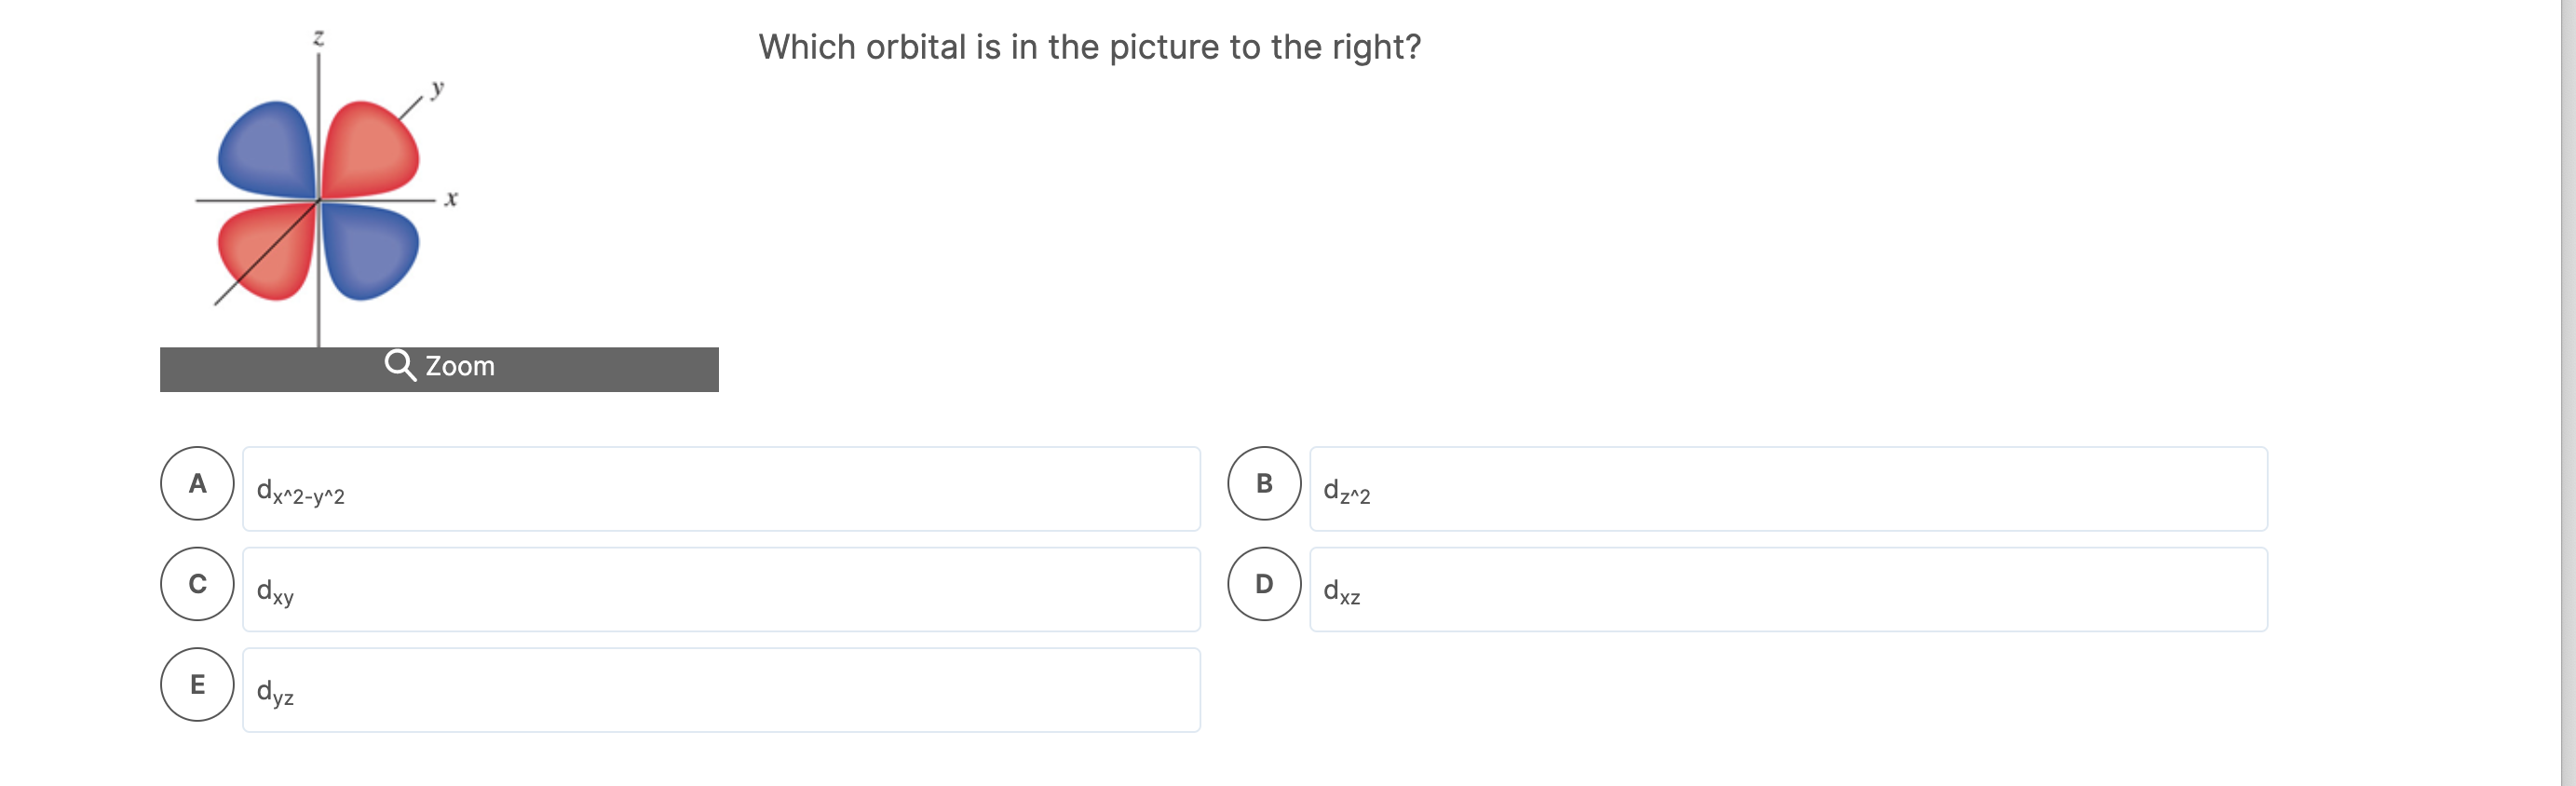Click the vertical scrollbar on the right edge
Viewport: 2576px width, 786px height.
pos(2568,393)
